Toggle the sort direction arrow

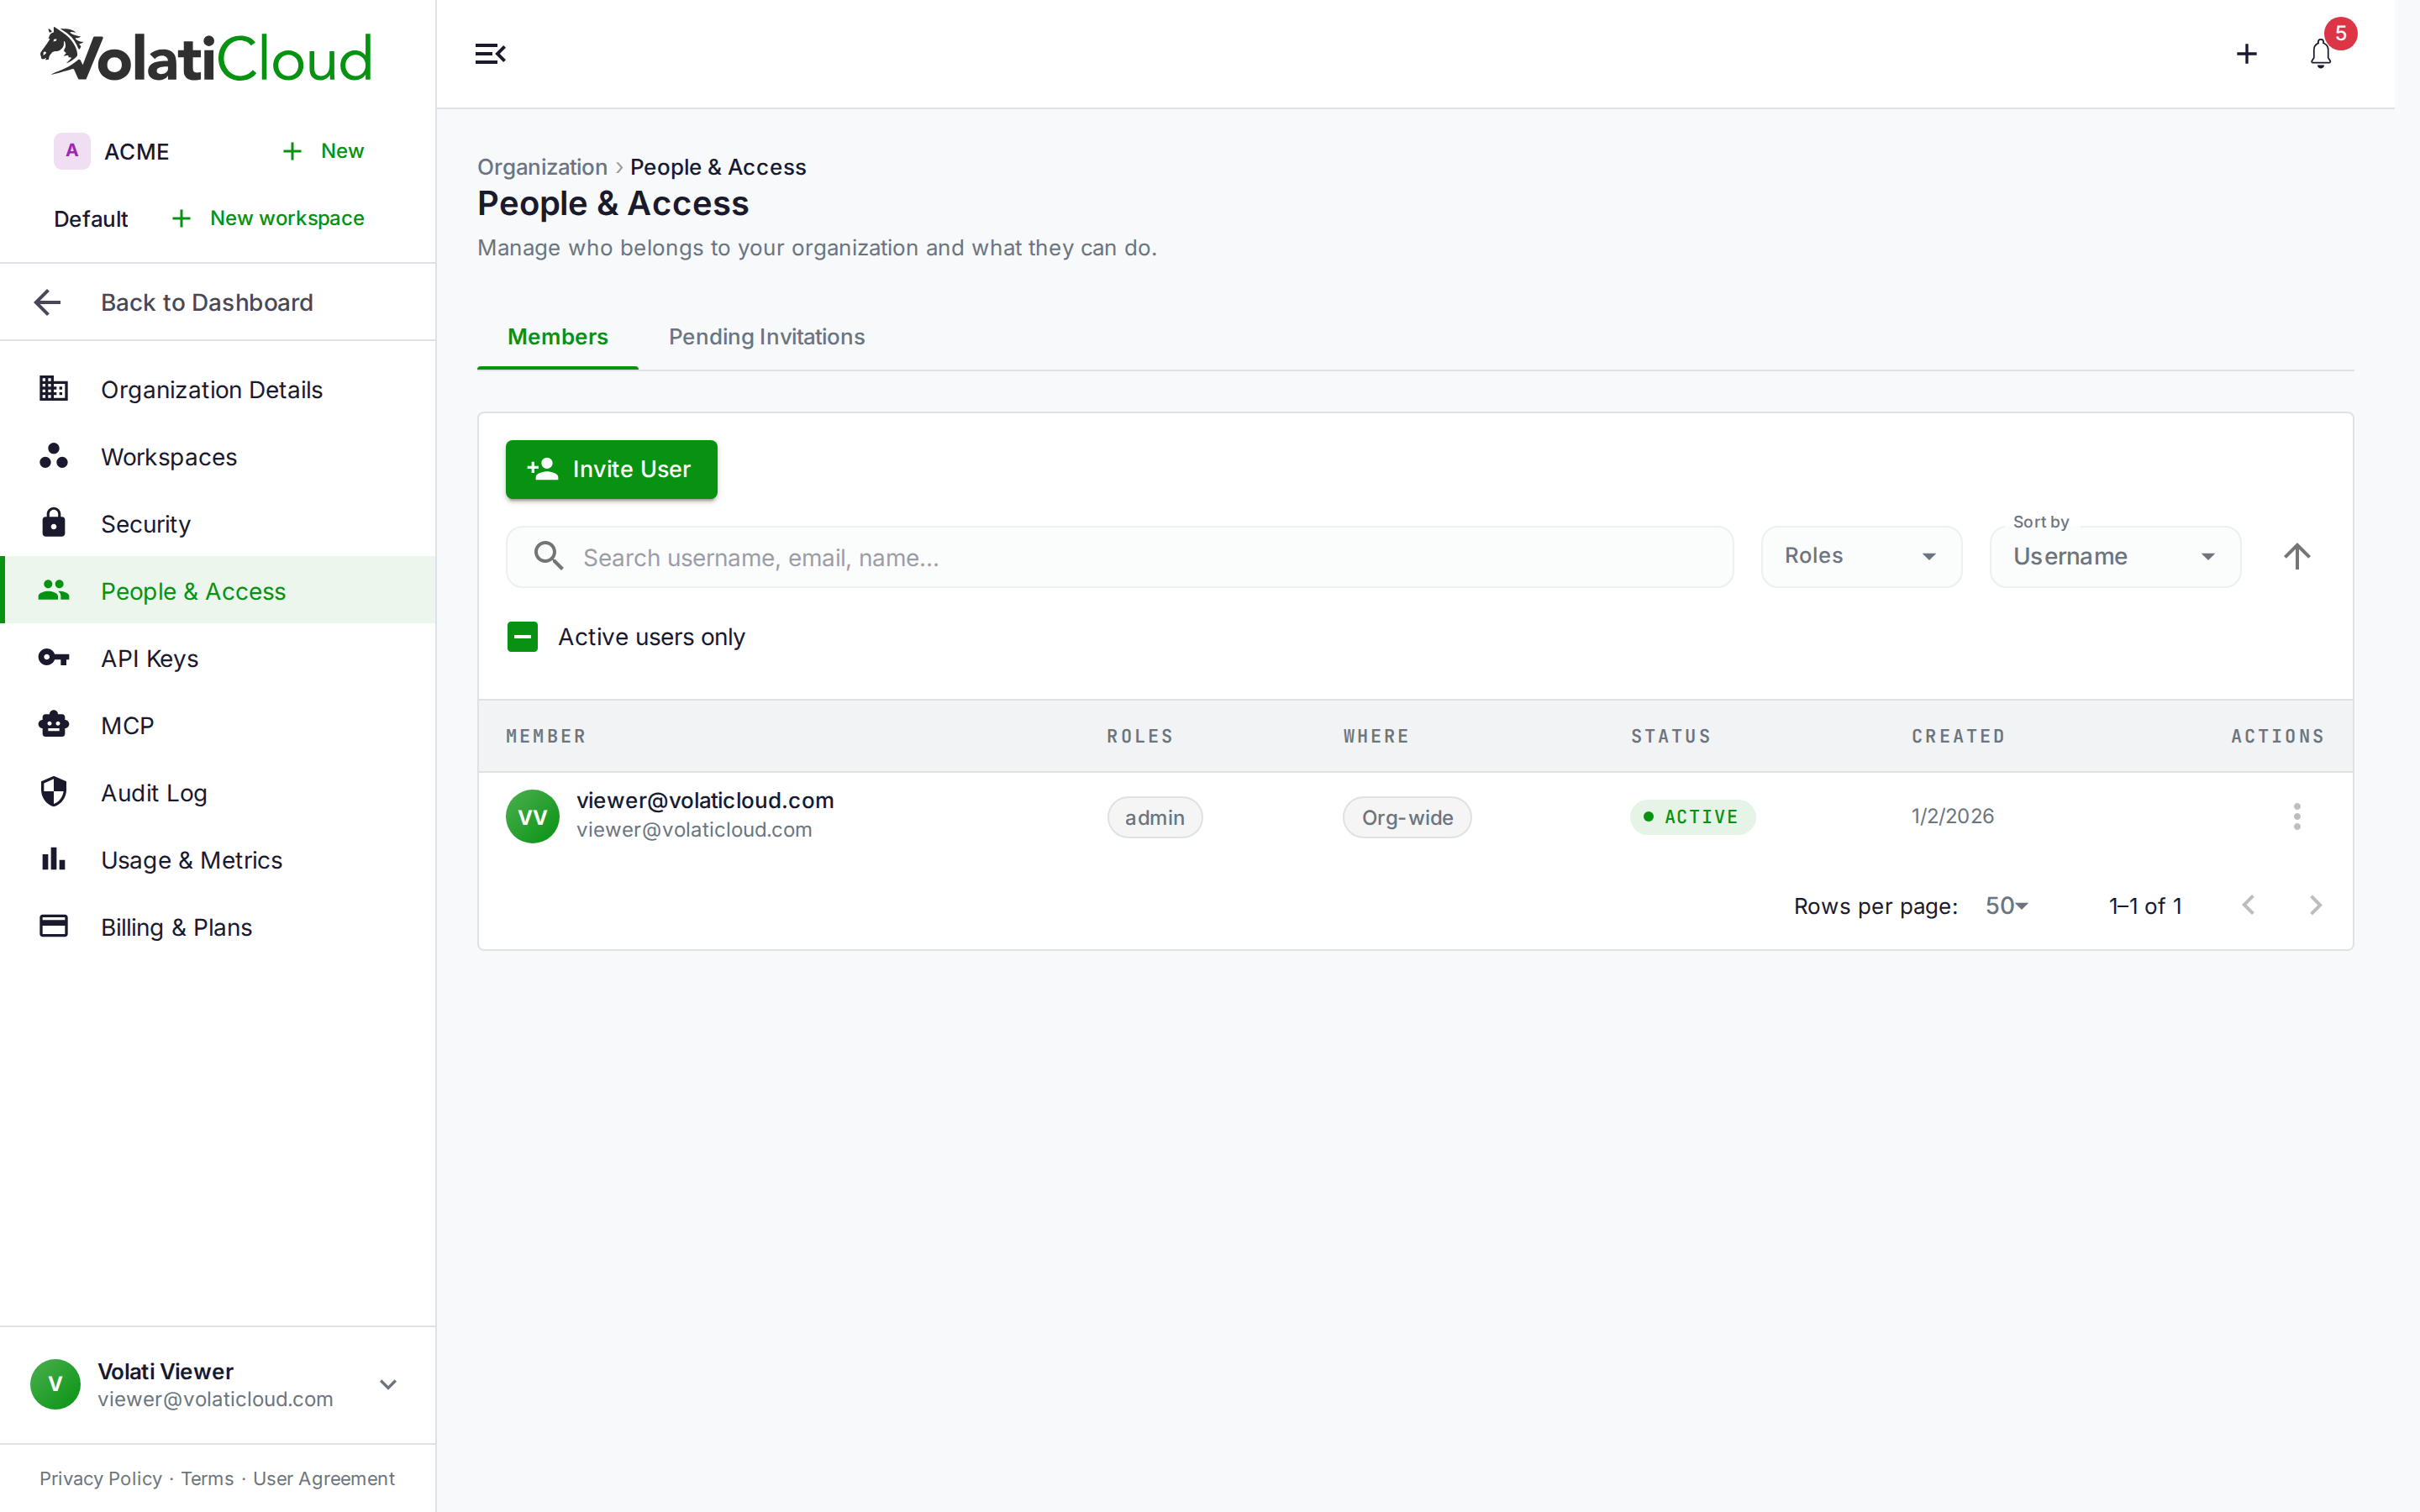(x=2297, y=556)
